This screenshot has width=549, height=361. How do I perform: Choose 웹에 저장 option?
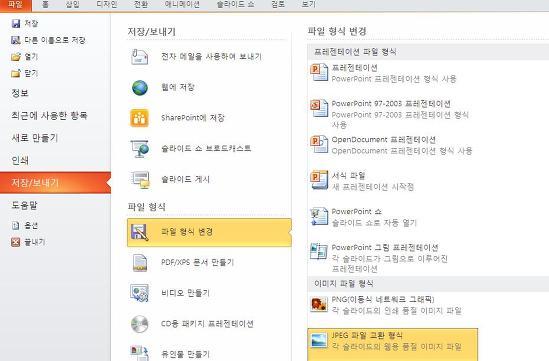(x=209, y=88)
